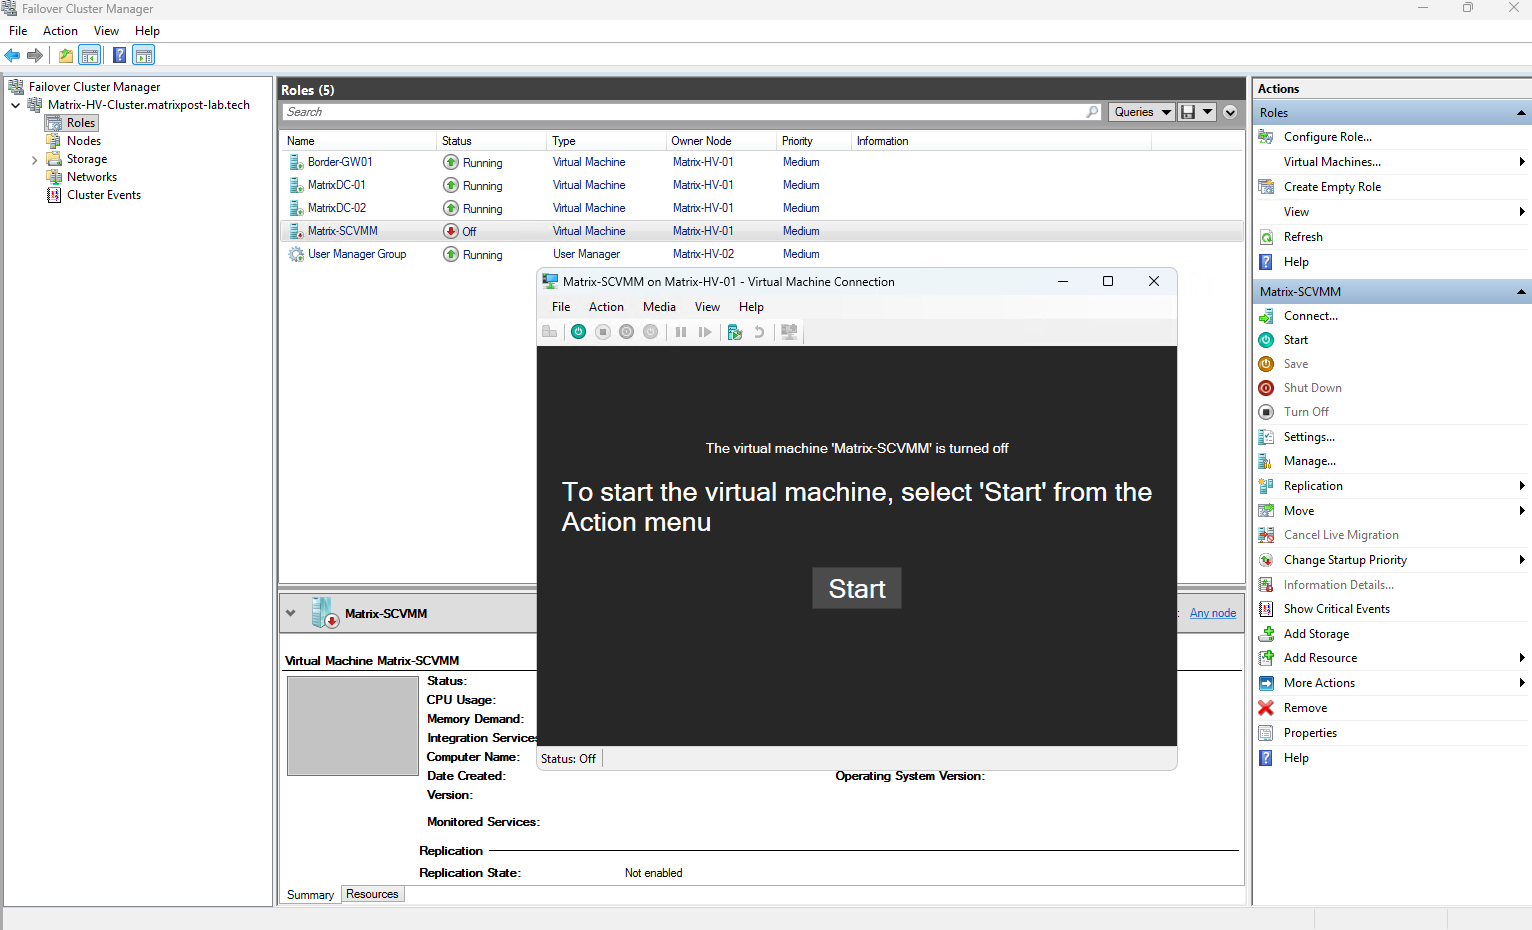Click the blue Help icon in the main toolbar
Image resolution: width=1532 pixels, height=930 pixels.
[x=120, y=56]
